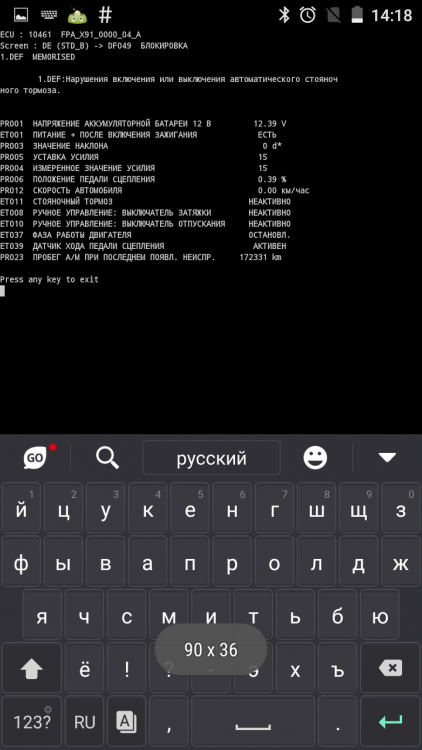Tap the у key
This screenshot has height=750, width=422.
point(105,508)
